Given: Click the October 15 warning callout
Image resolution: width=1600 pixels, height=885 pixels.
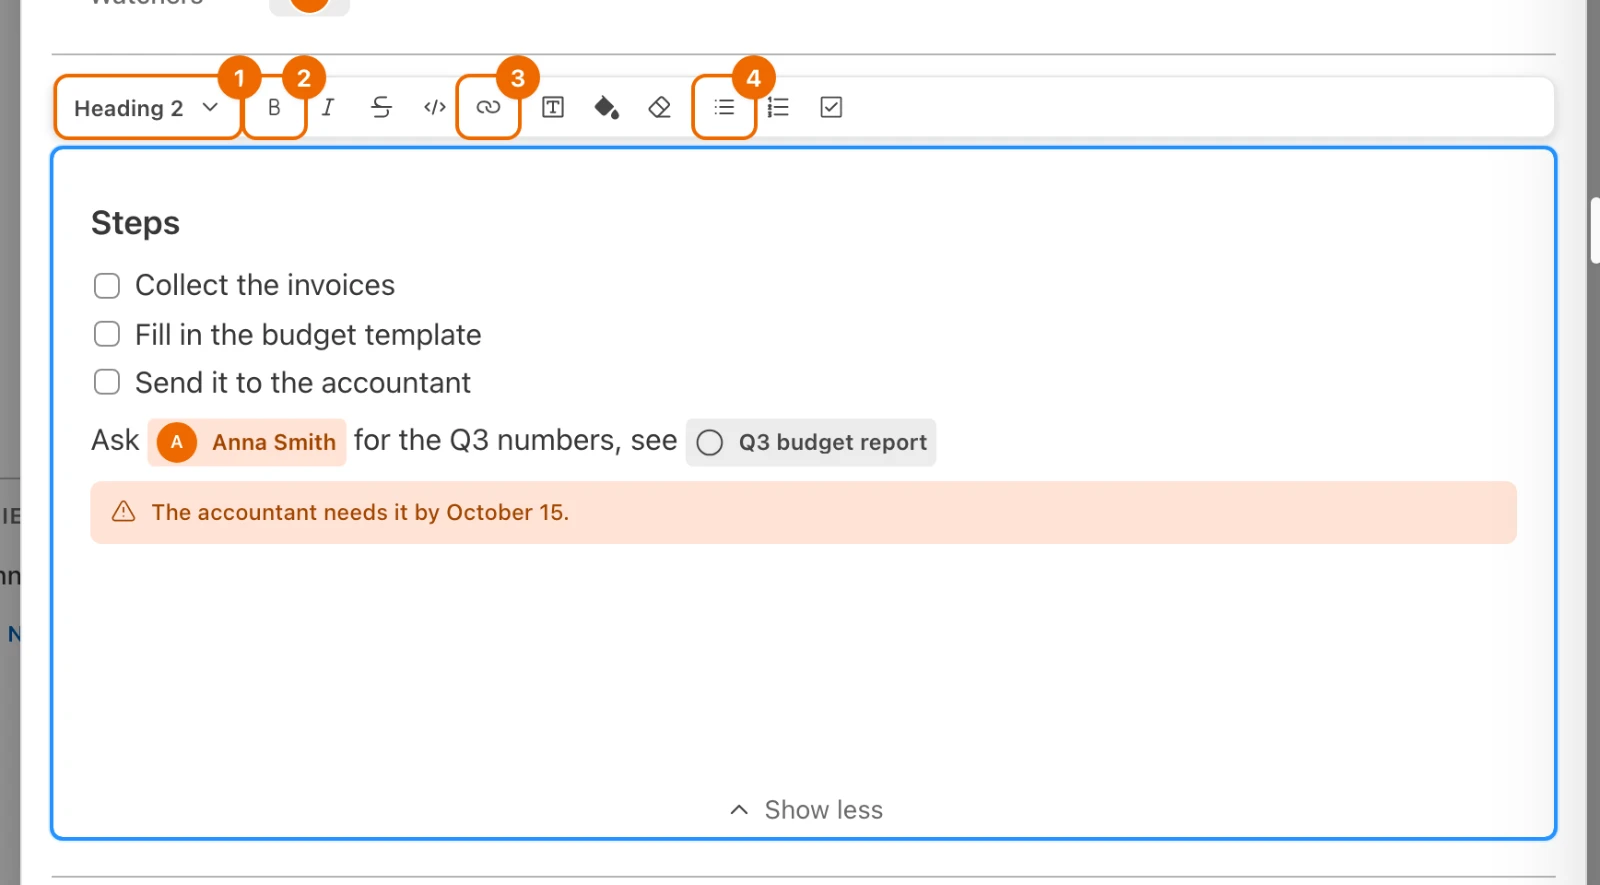Looking at the screenshot, I should point(803,513).
